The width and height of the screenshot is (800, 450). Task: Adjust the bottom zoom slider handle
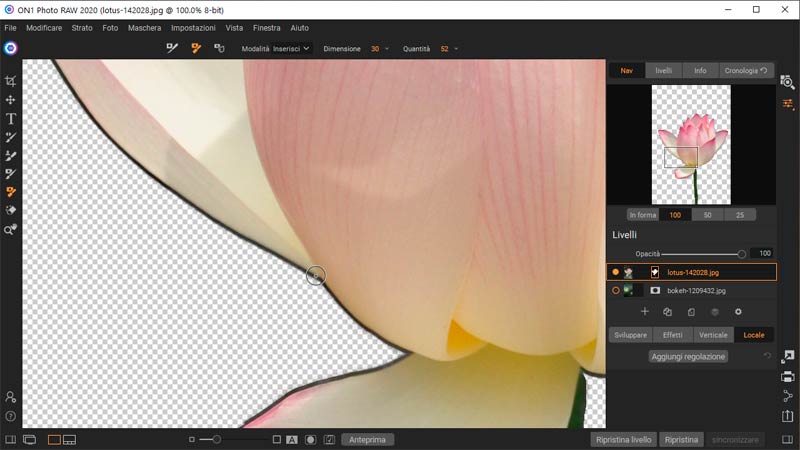point(217,439)
